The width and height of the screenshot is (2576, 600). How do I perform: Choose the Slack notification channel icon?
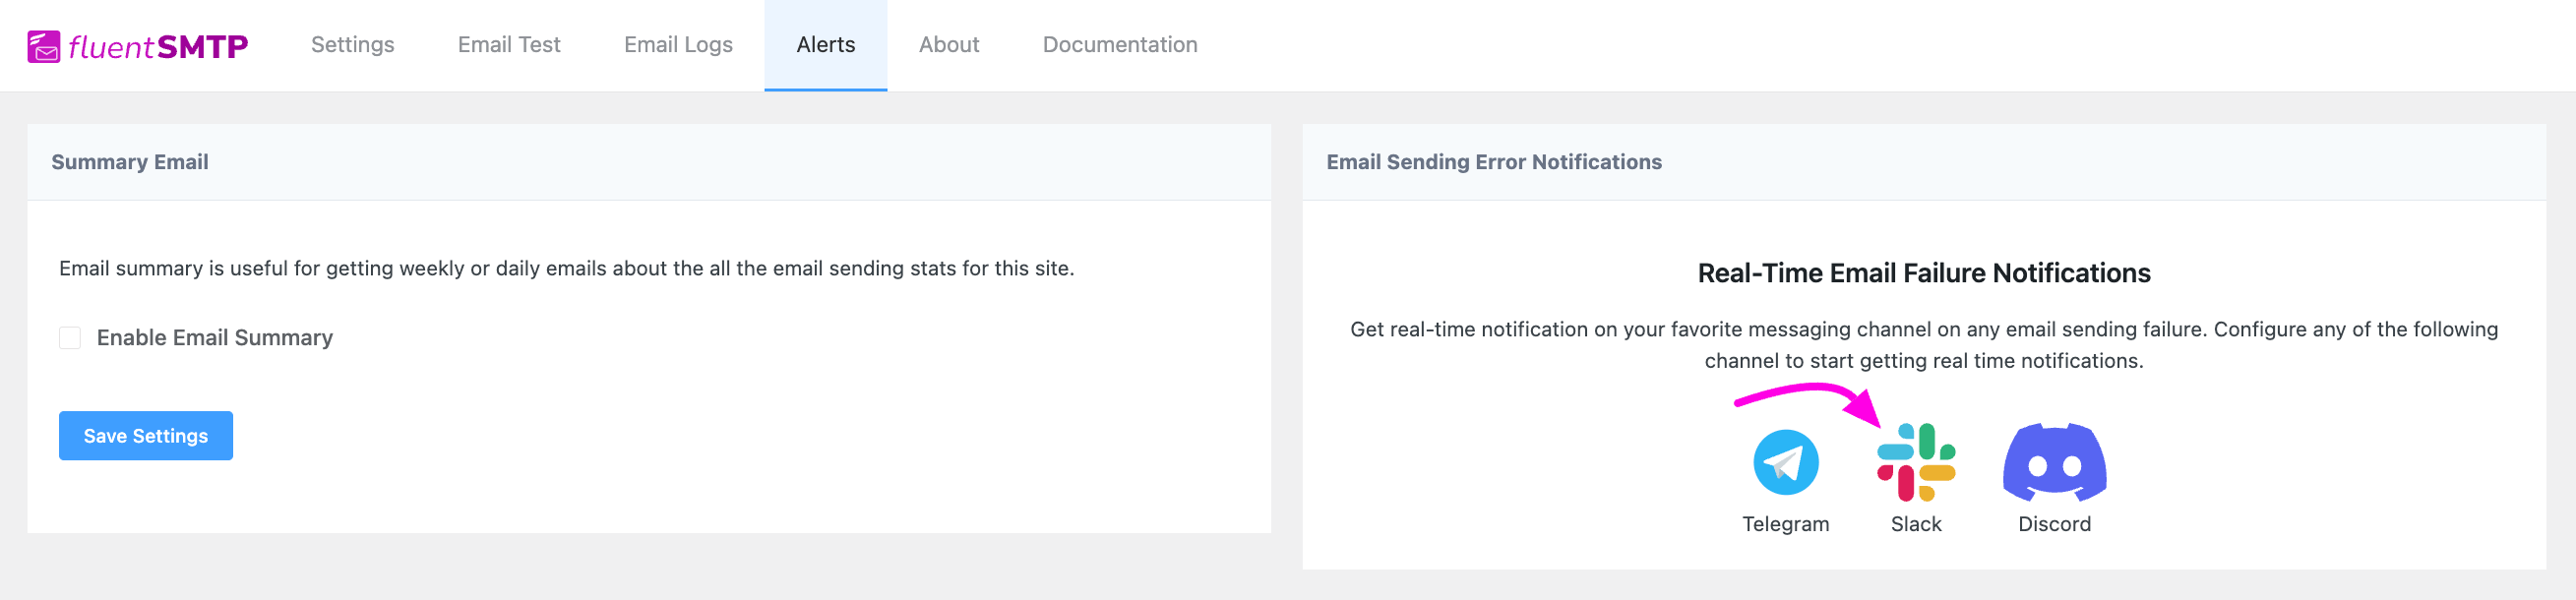(x=1916, y=463)
